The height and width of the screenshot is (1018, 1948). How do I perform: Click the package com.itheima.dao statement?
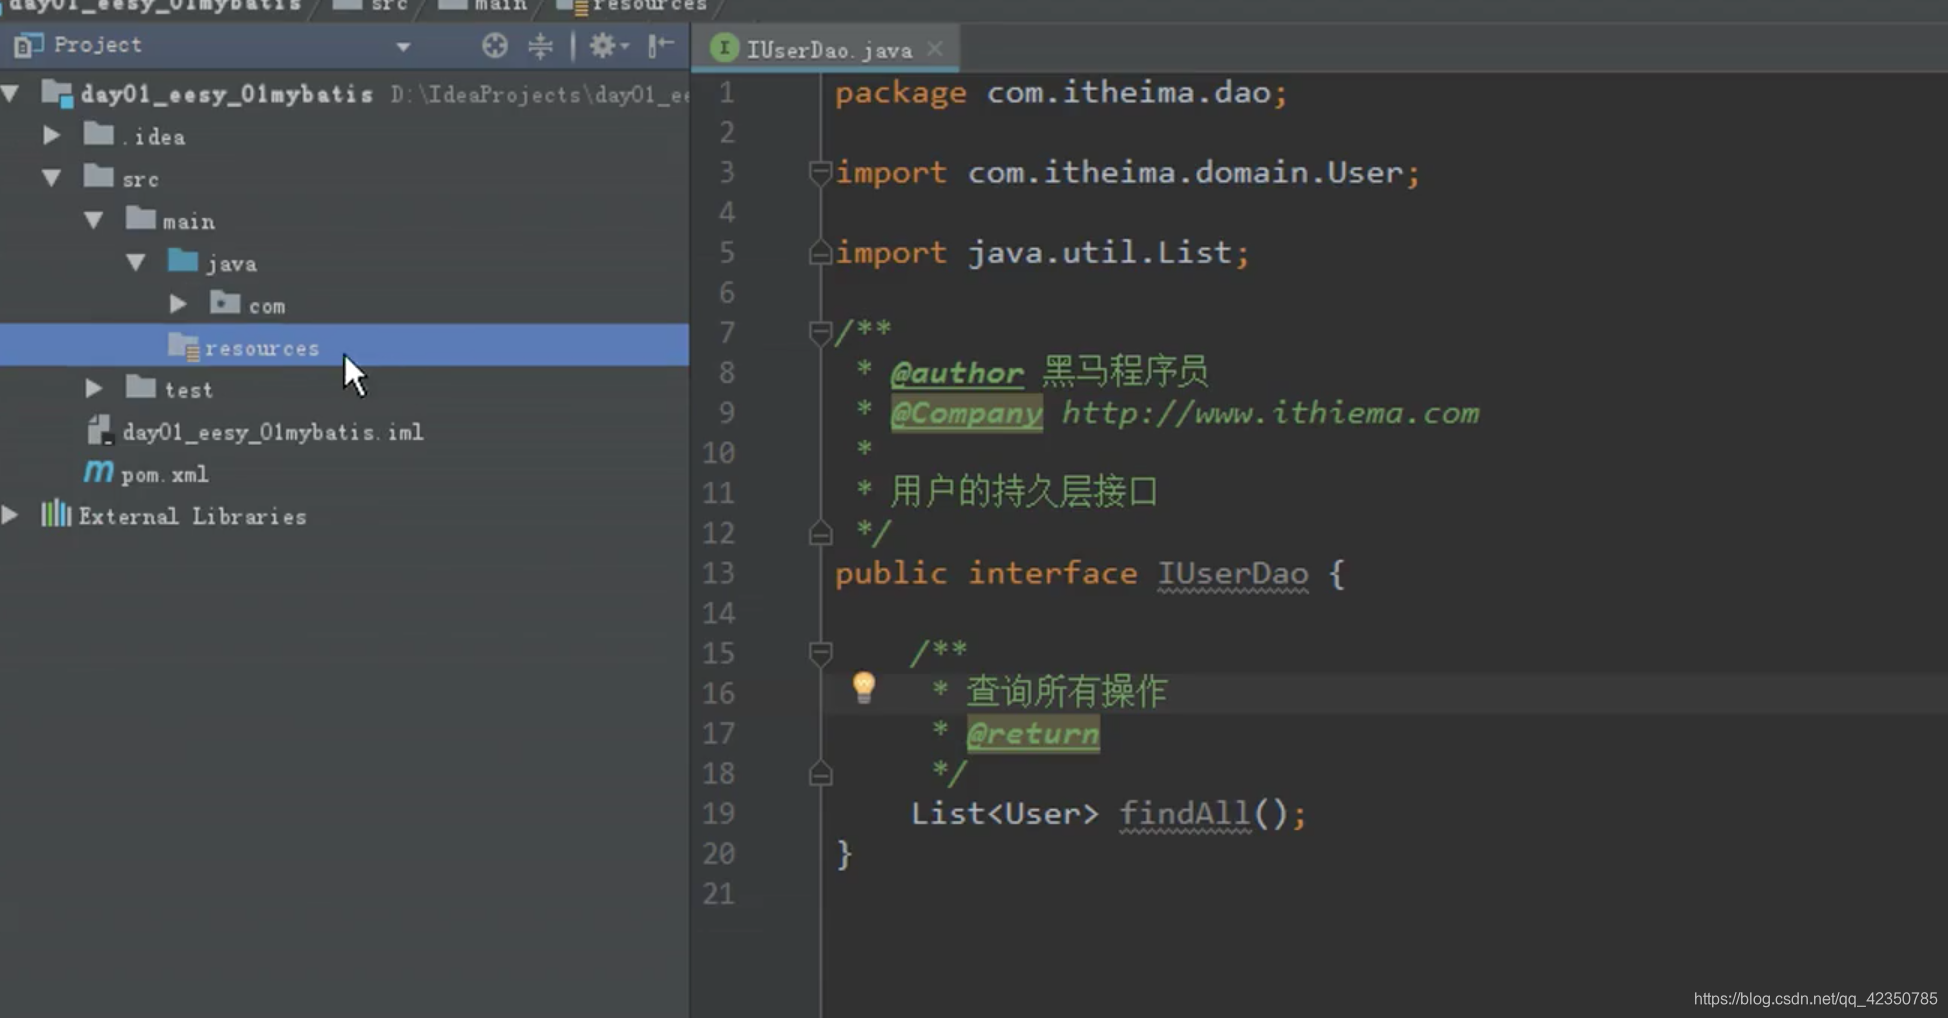pos(1061,93)
